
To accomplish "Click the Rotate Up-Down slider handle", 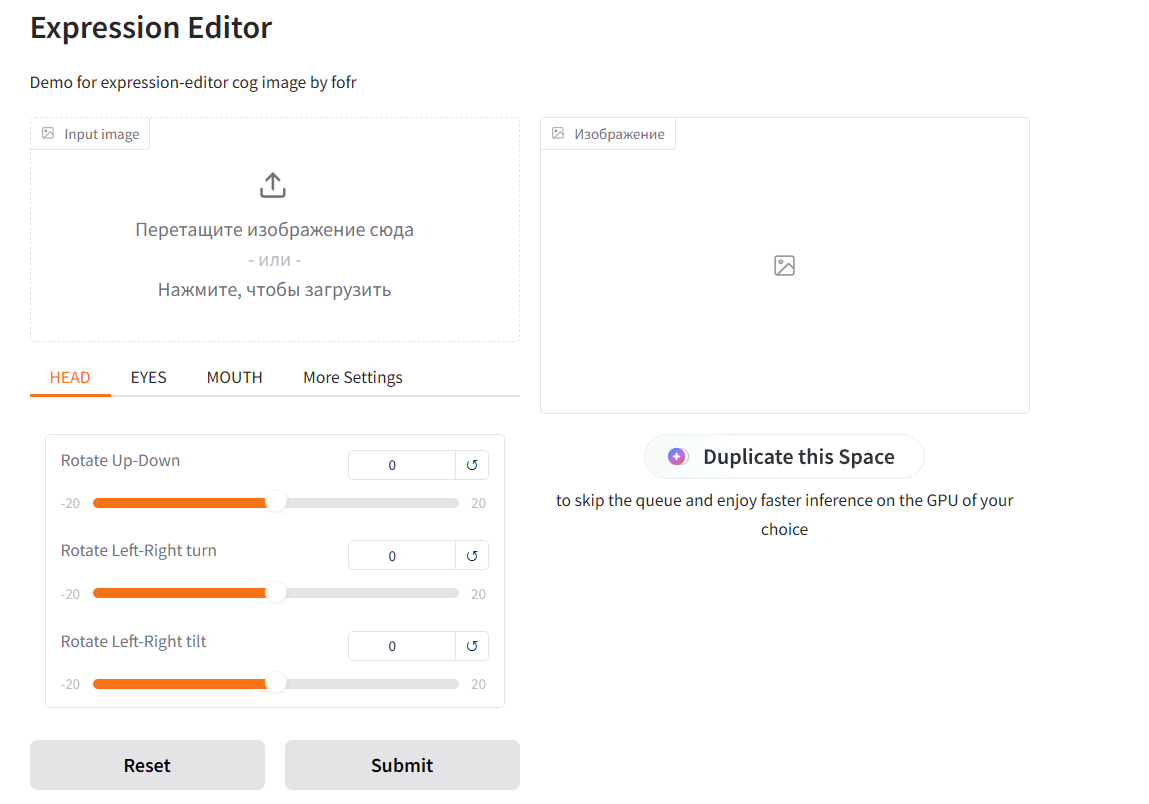I will coord(276,503).
